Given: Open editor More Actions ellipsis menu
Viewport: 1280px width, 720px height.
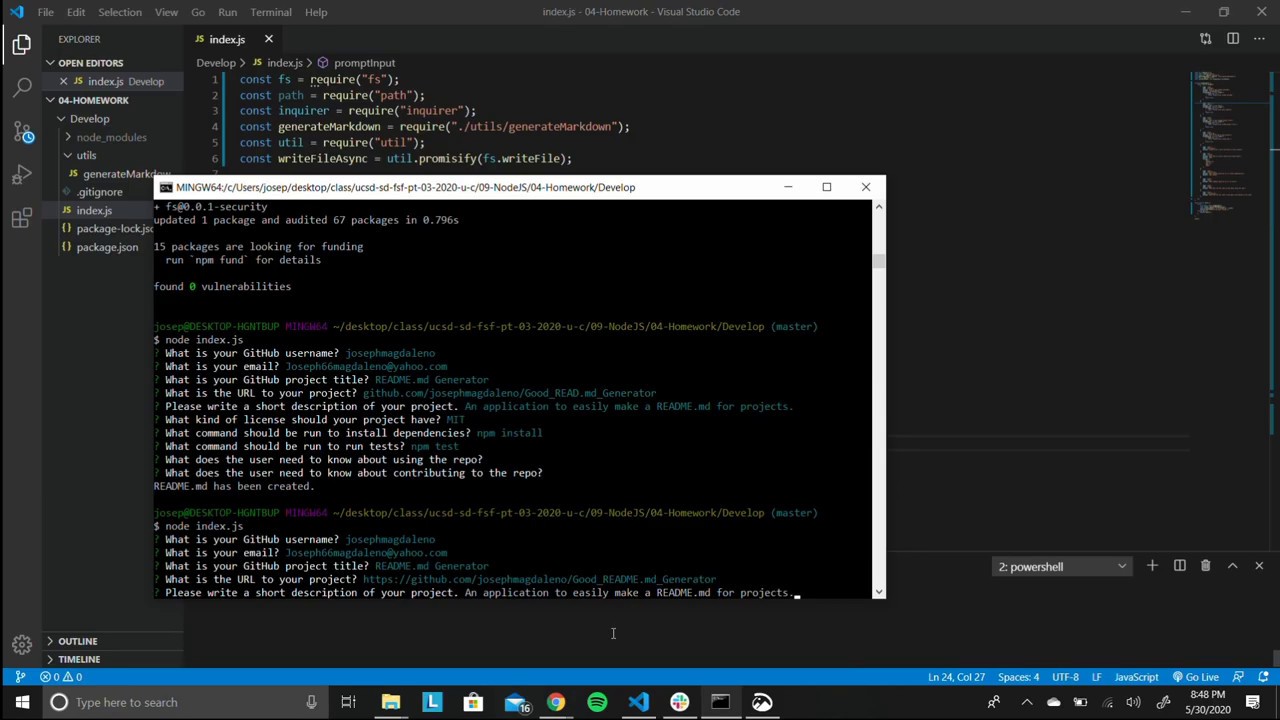Looking at the screenshot, I should click(x=1259, y=39).
